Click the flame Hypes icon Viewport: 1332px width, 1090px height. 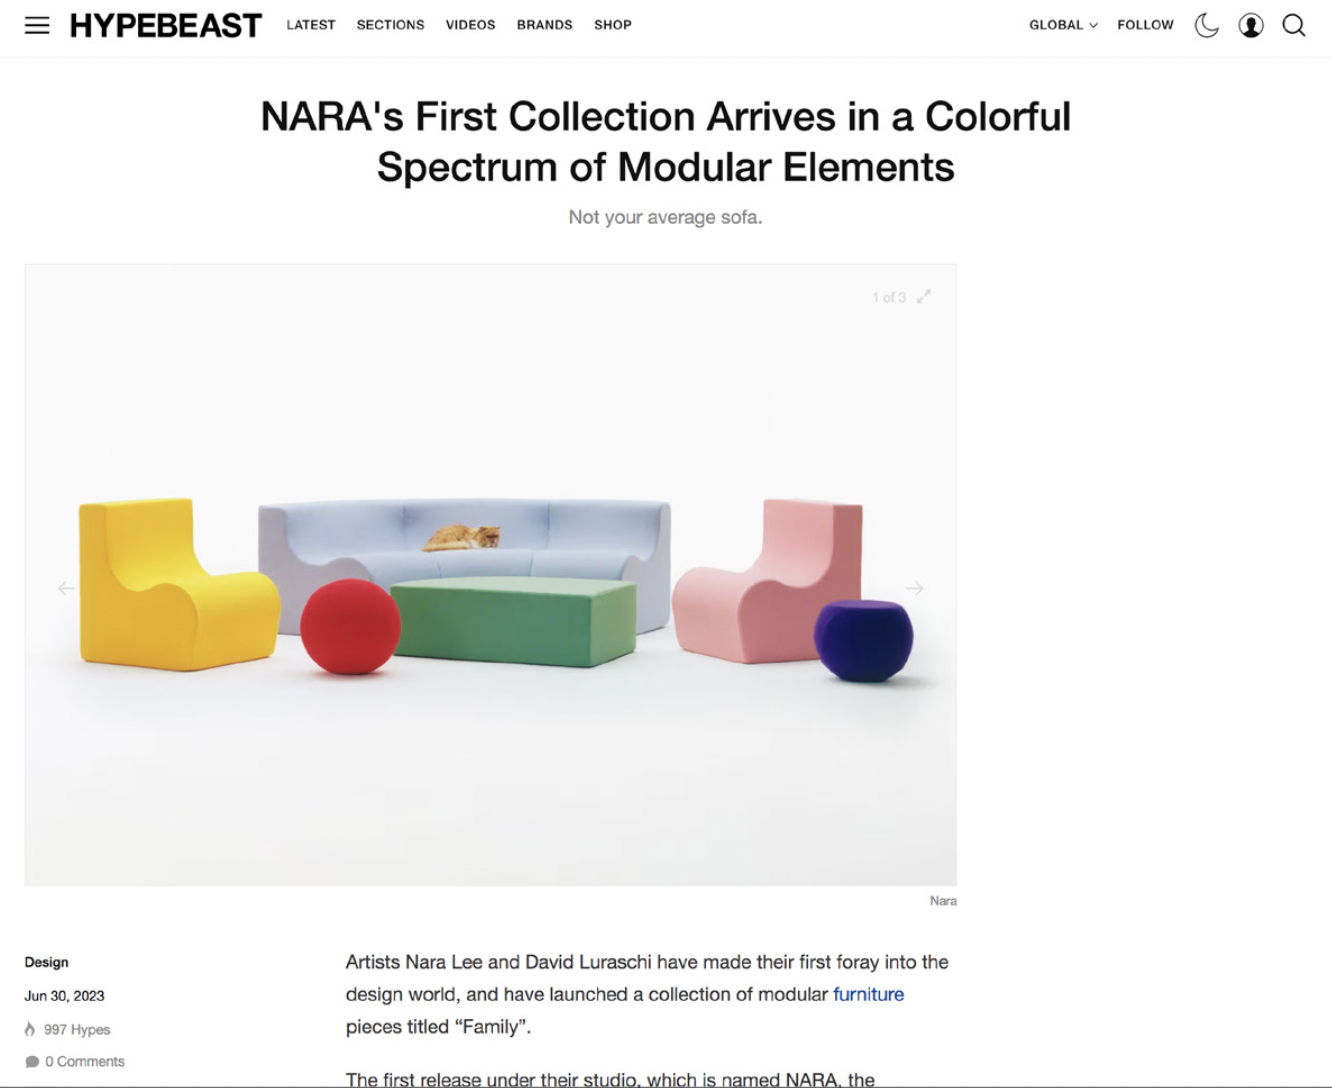[30, 1029]
